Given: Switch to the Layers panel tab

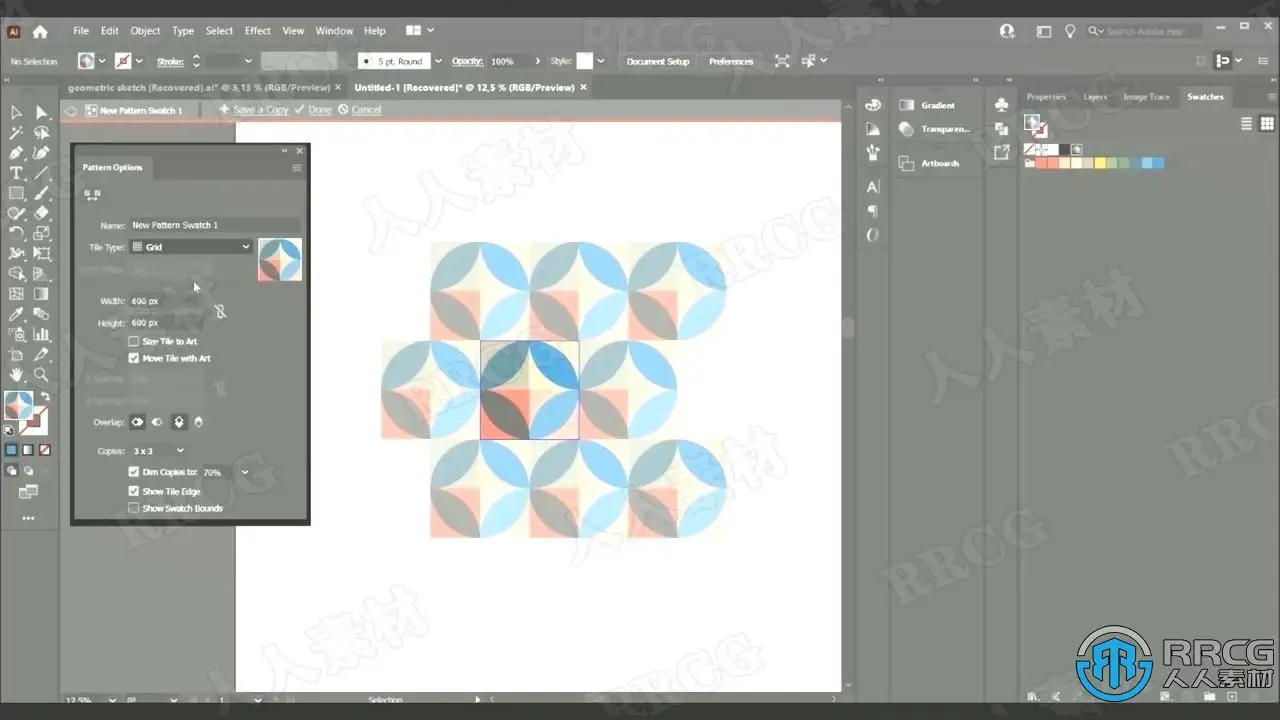Looking at the screenshot, I should (1095, 97).
